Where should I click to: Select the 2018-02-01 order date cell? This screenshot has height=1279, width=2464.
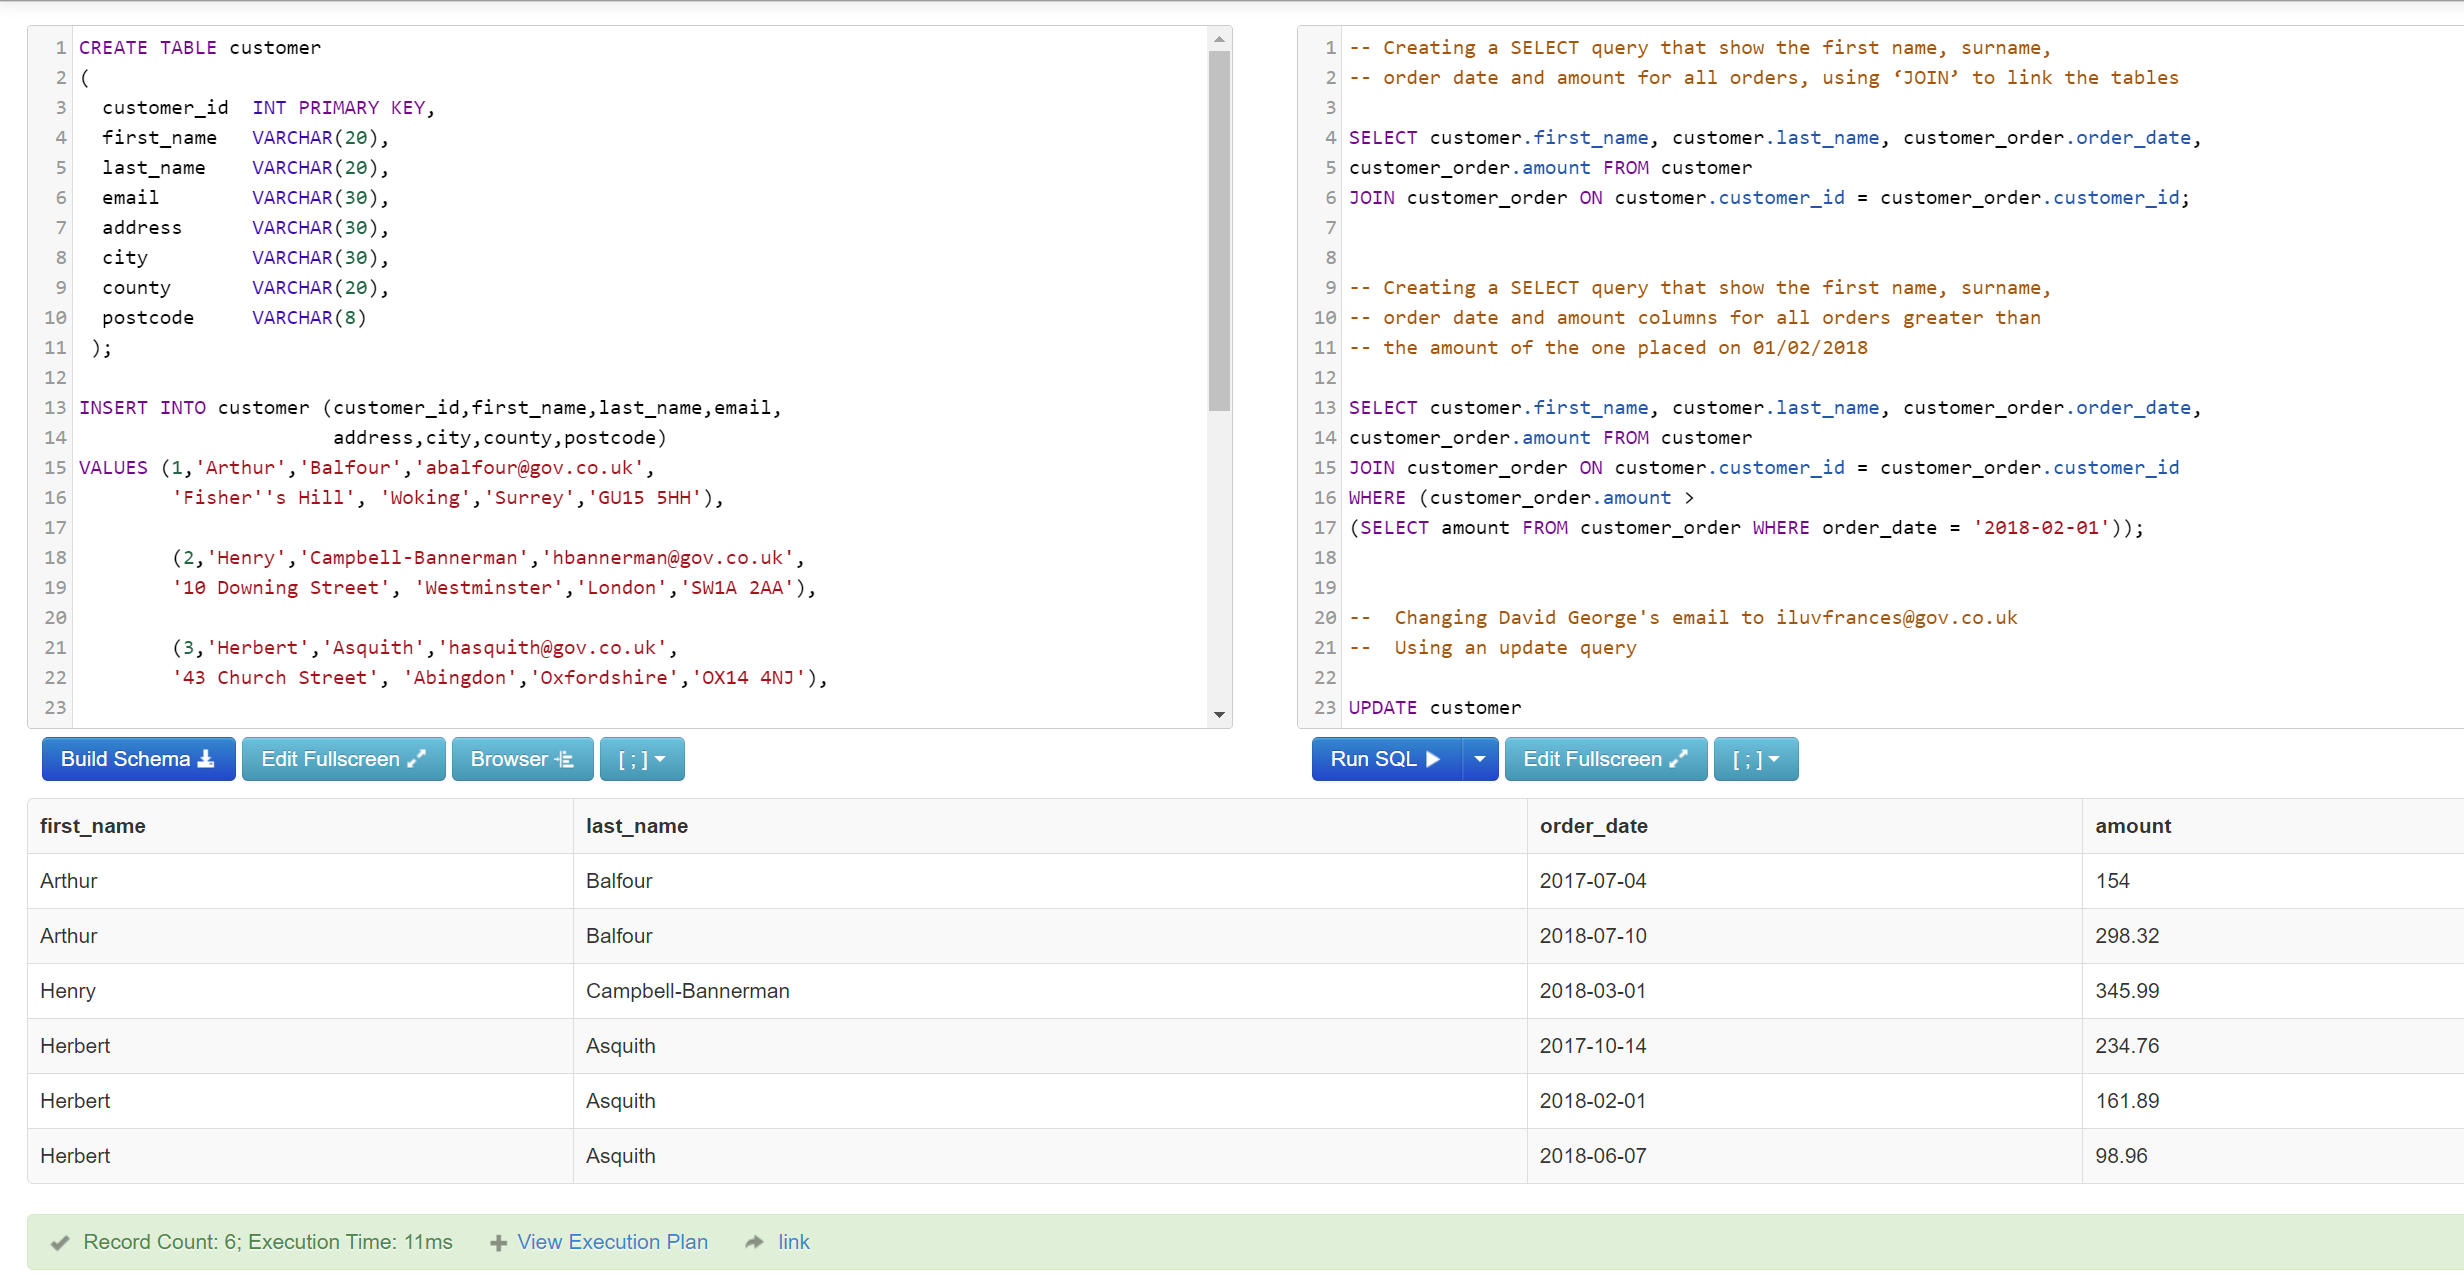pyautogui.click(x=1805, y=1101)
